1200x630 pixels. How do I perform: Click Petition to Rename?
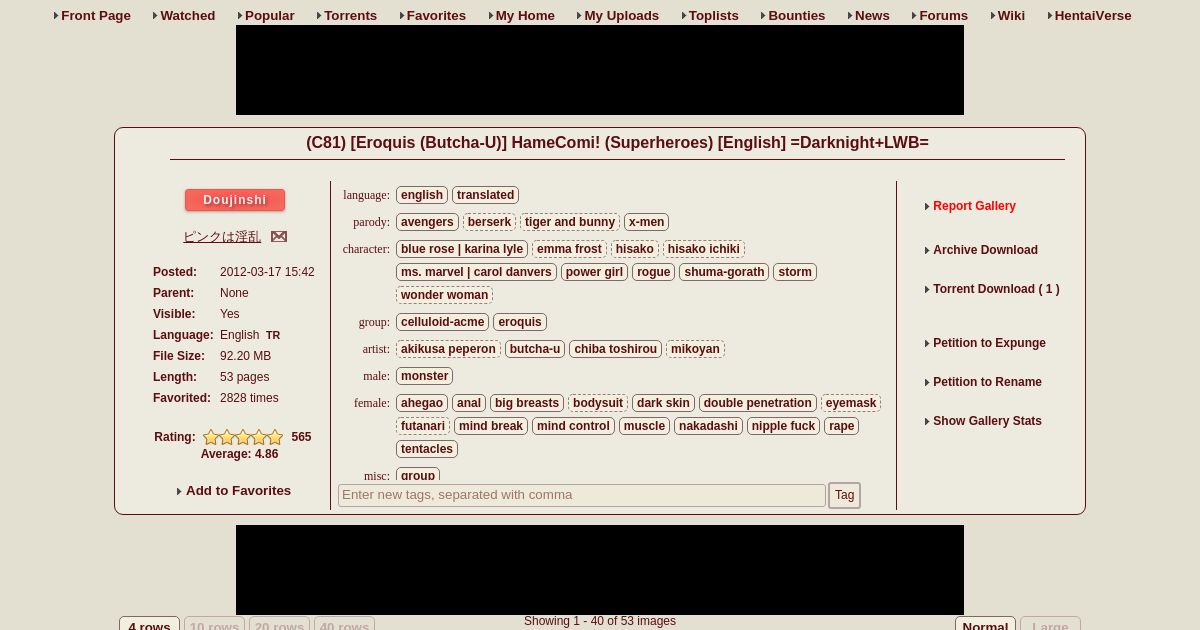coord(987,382)
